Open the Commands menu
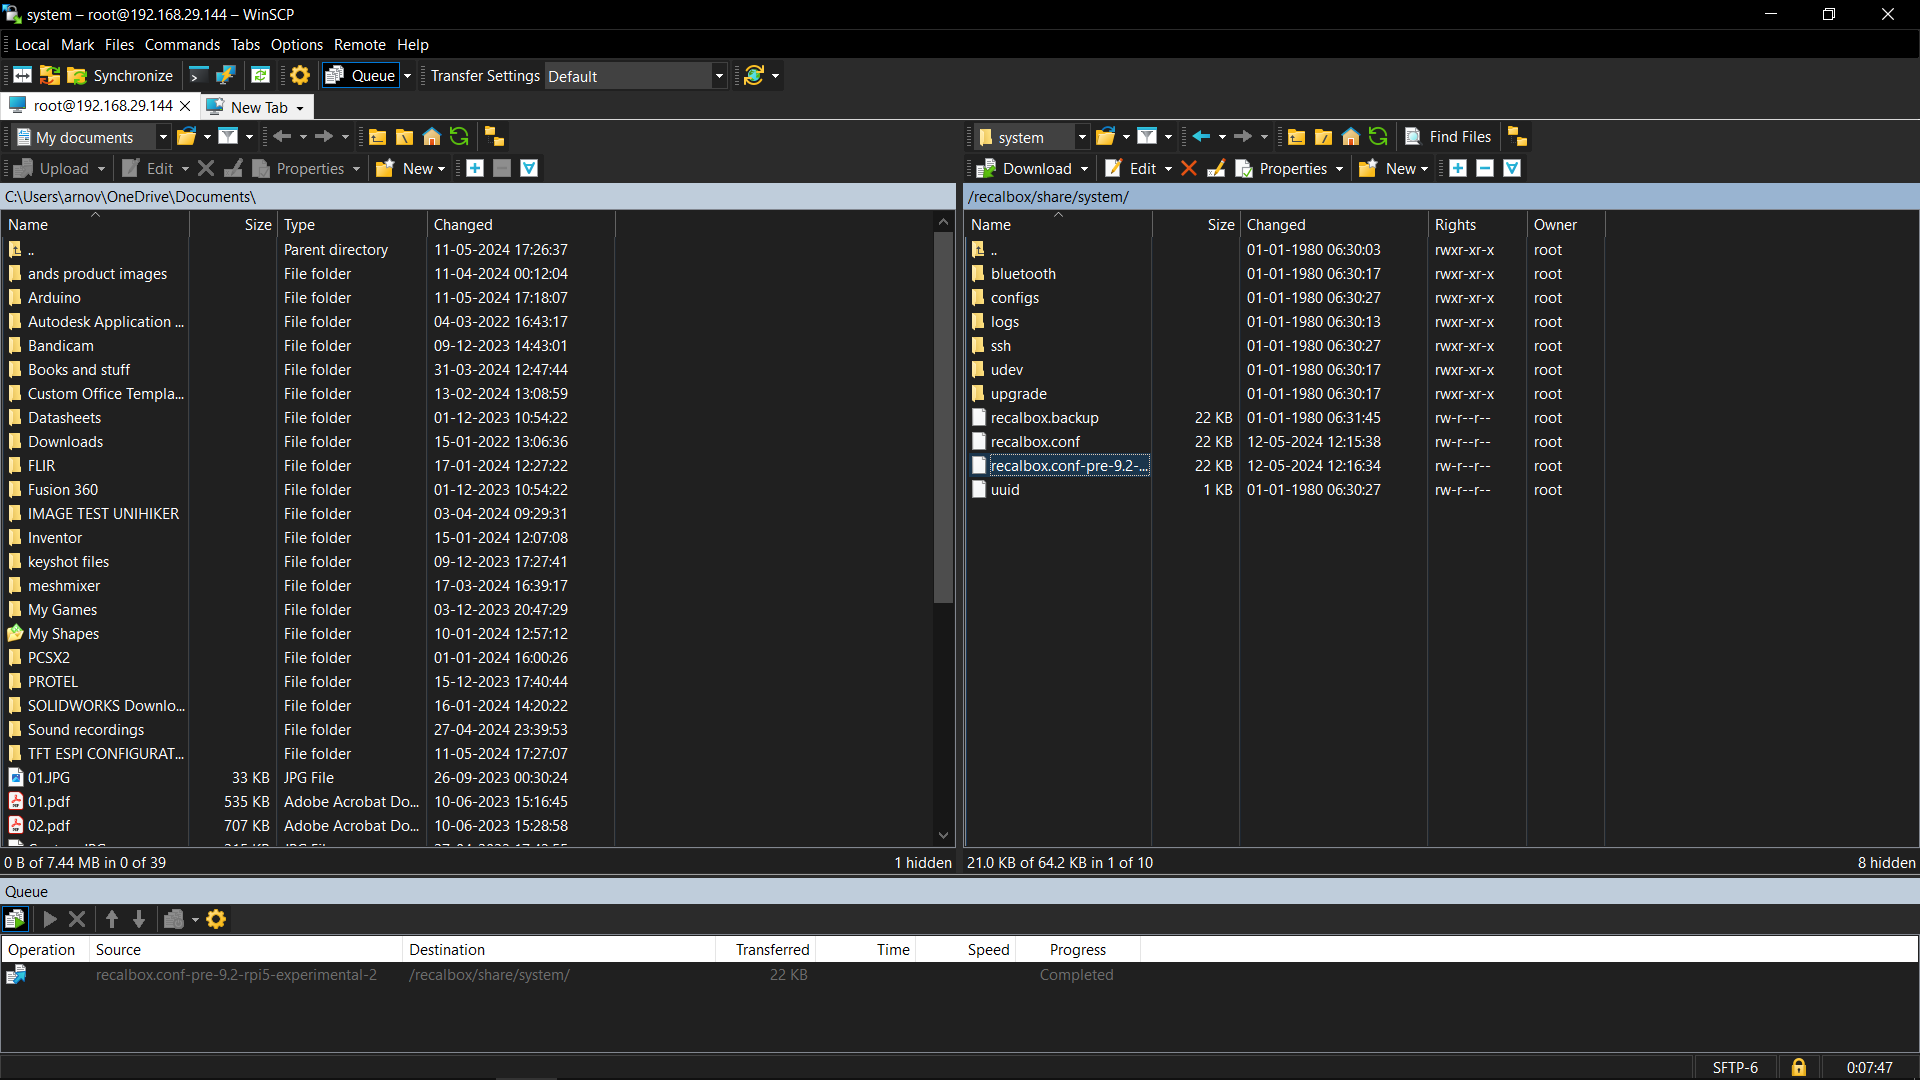This screenshot has width=1920, height=1080. pos(182,45)
